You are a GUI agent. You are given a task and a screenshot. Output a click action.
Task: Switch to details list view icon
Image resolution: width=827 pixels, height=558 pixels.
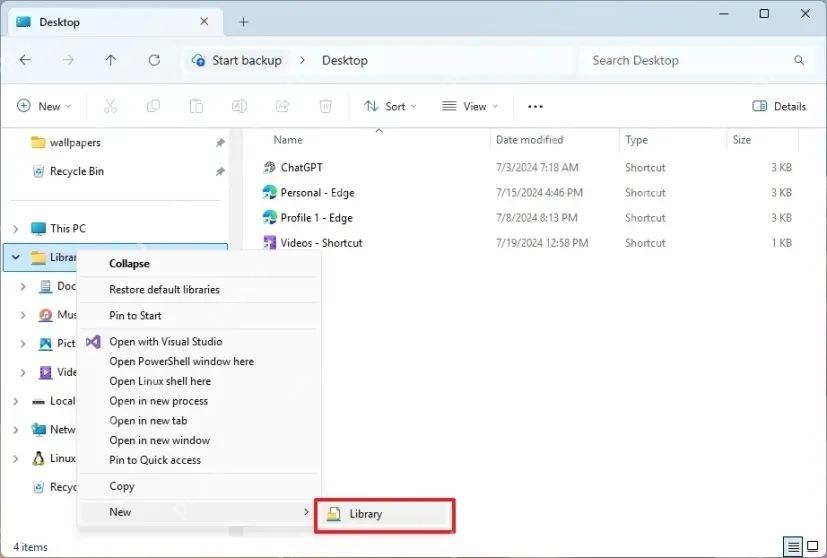click(793, 547)
